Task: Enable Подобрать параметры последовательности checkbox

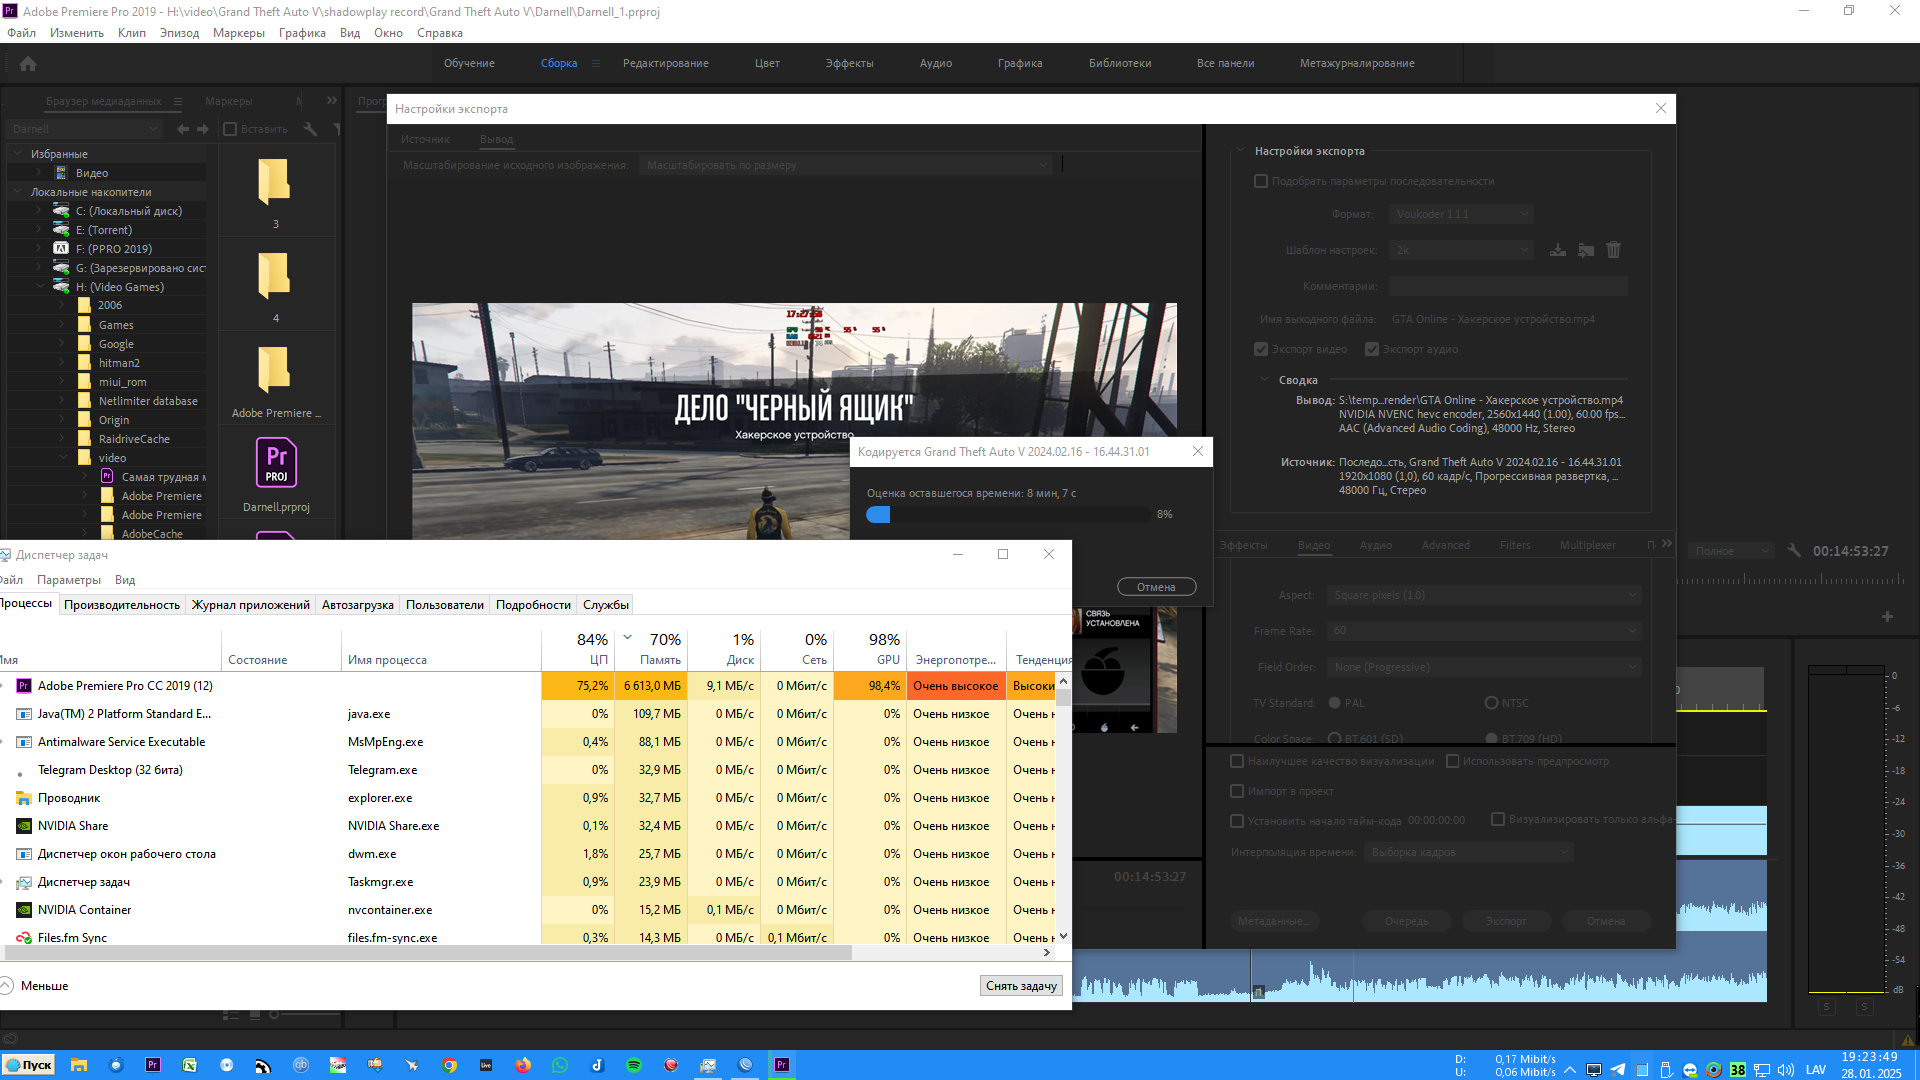Action: [x=1261, y=181]
